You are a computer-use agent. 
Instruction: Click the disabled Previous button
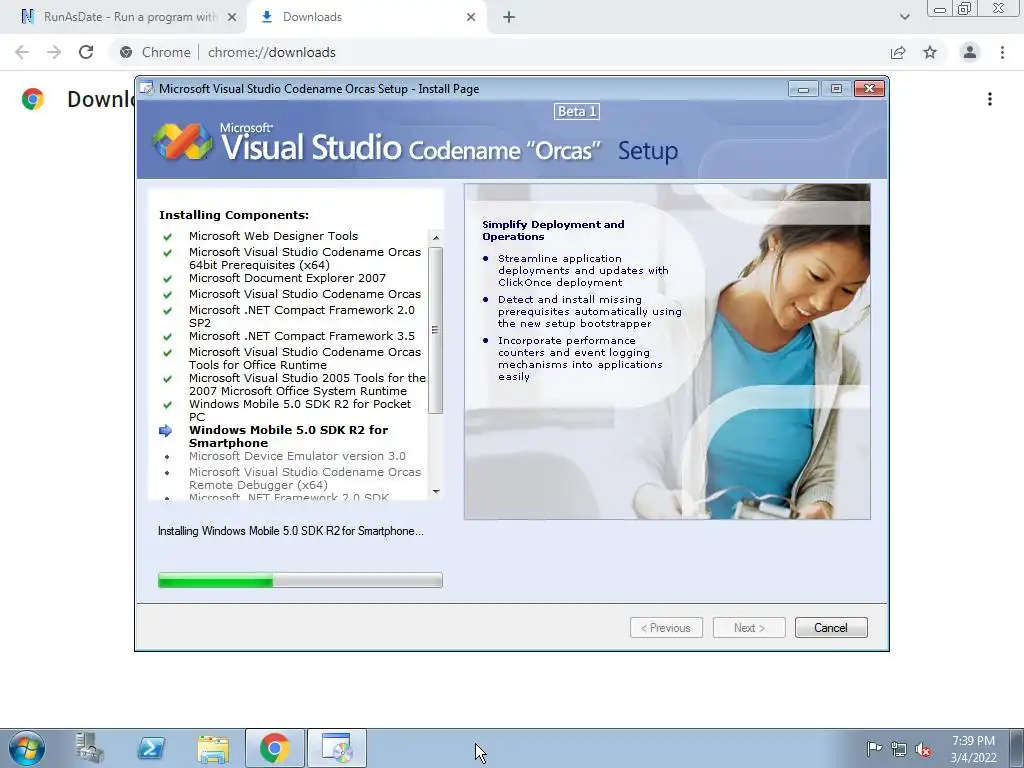pos(666,628)
